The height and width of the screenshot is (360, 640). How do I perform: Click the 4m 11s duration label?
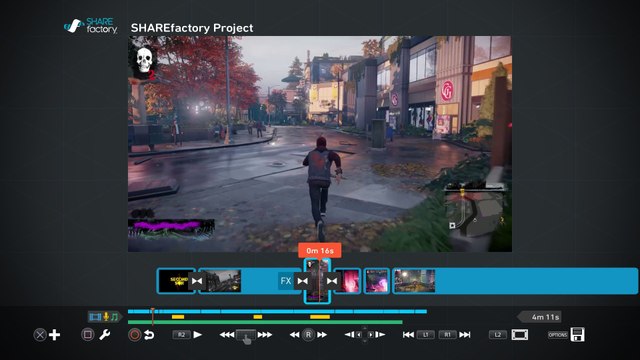click(540, 317)
